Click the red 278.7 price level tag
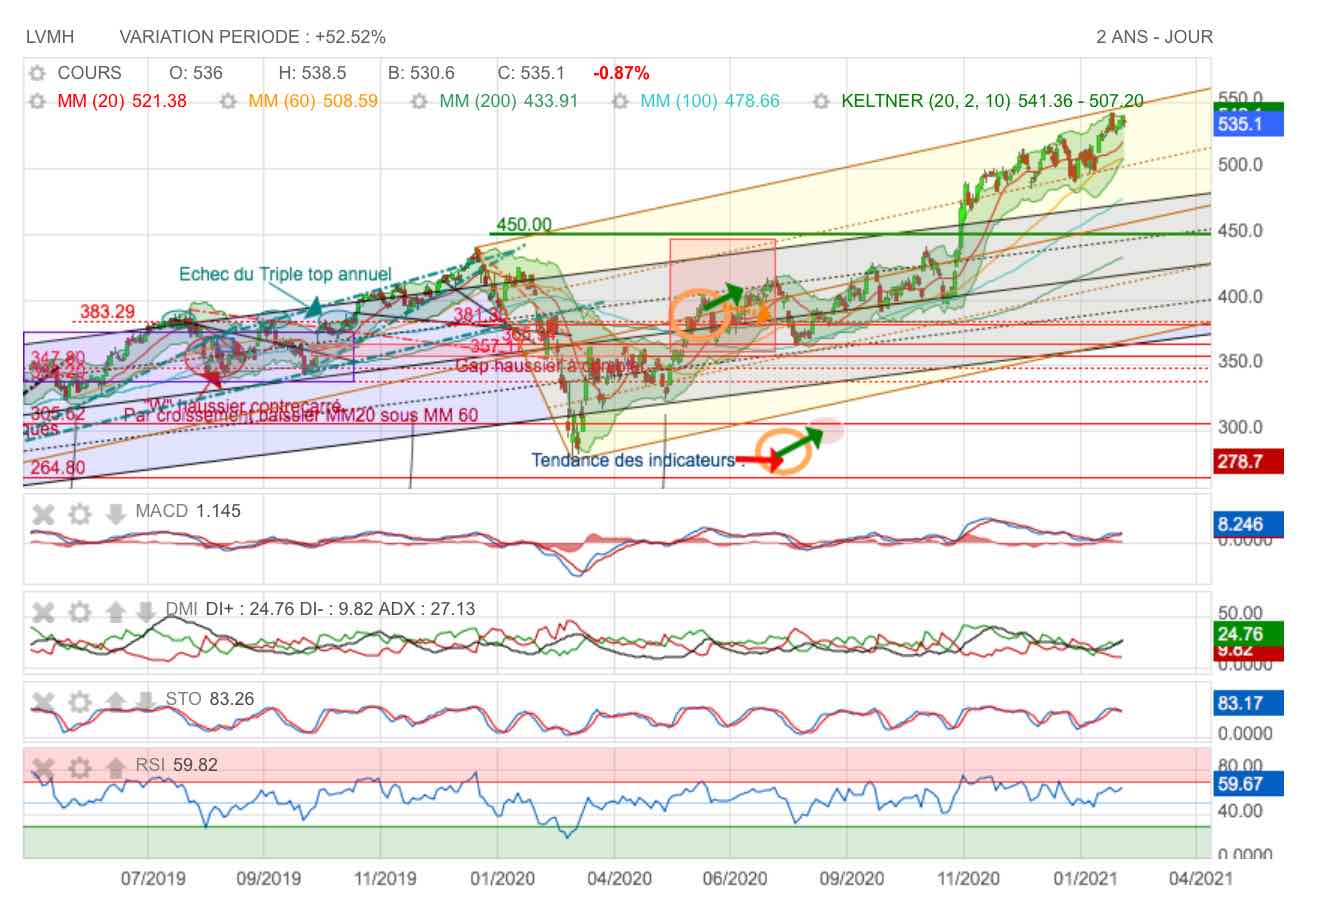Image resolution: width=1324 pixels, height=906 pixels. [1247, 461]
